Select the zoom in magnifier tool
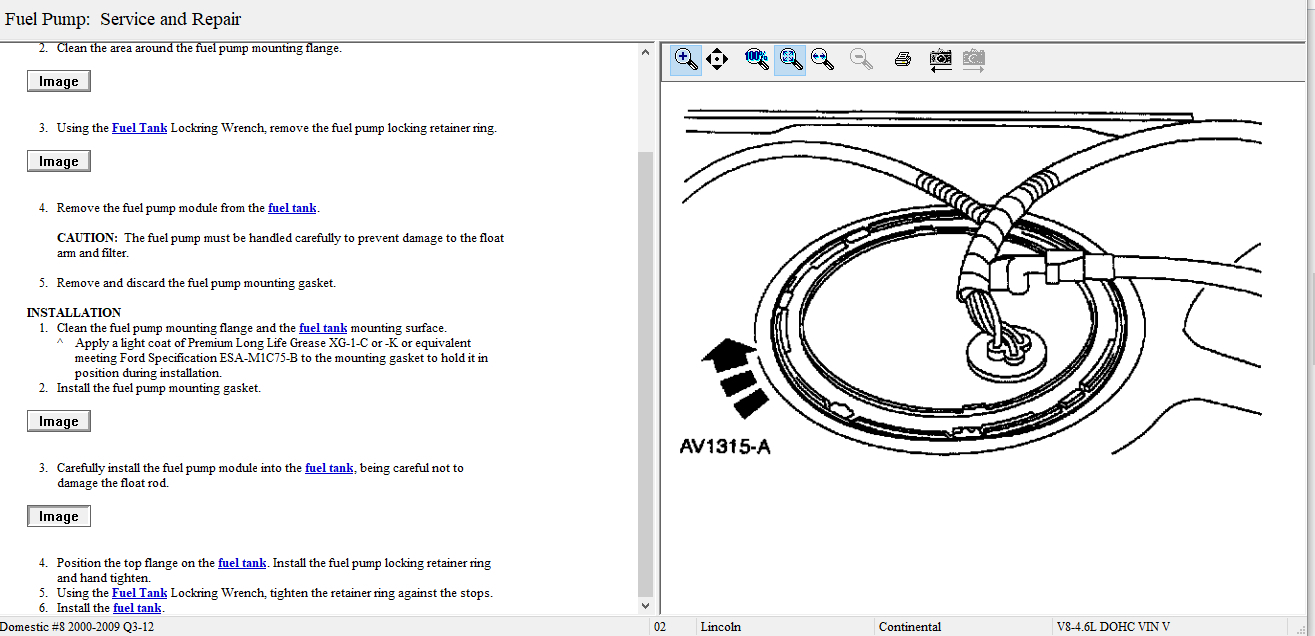The width and height of the screenshot is (1315, 636). tap(686, 59)
